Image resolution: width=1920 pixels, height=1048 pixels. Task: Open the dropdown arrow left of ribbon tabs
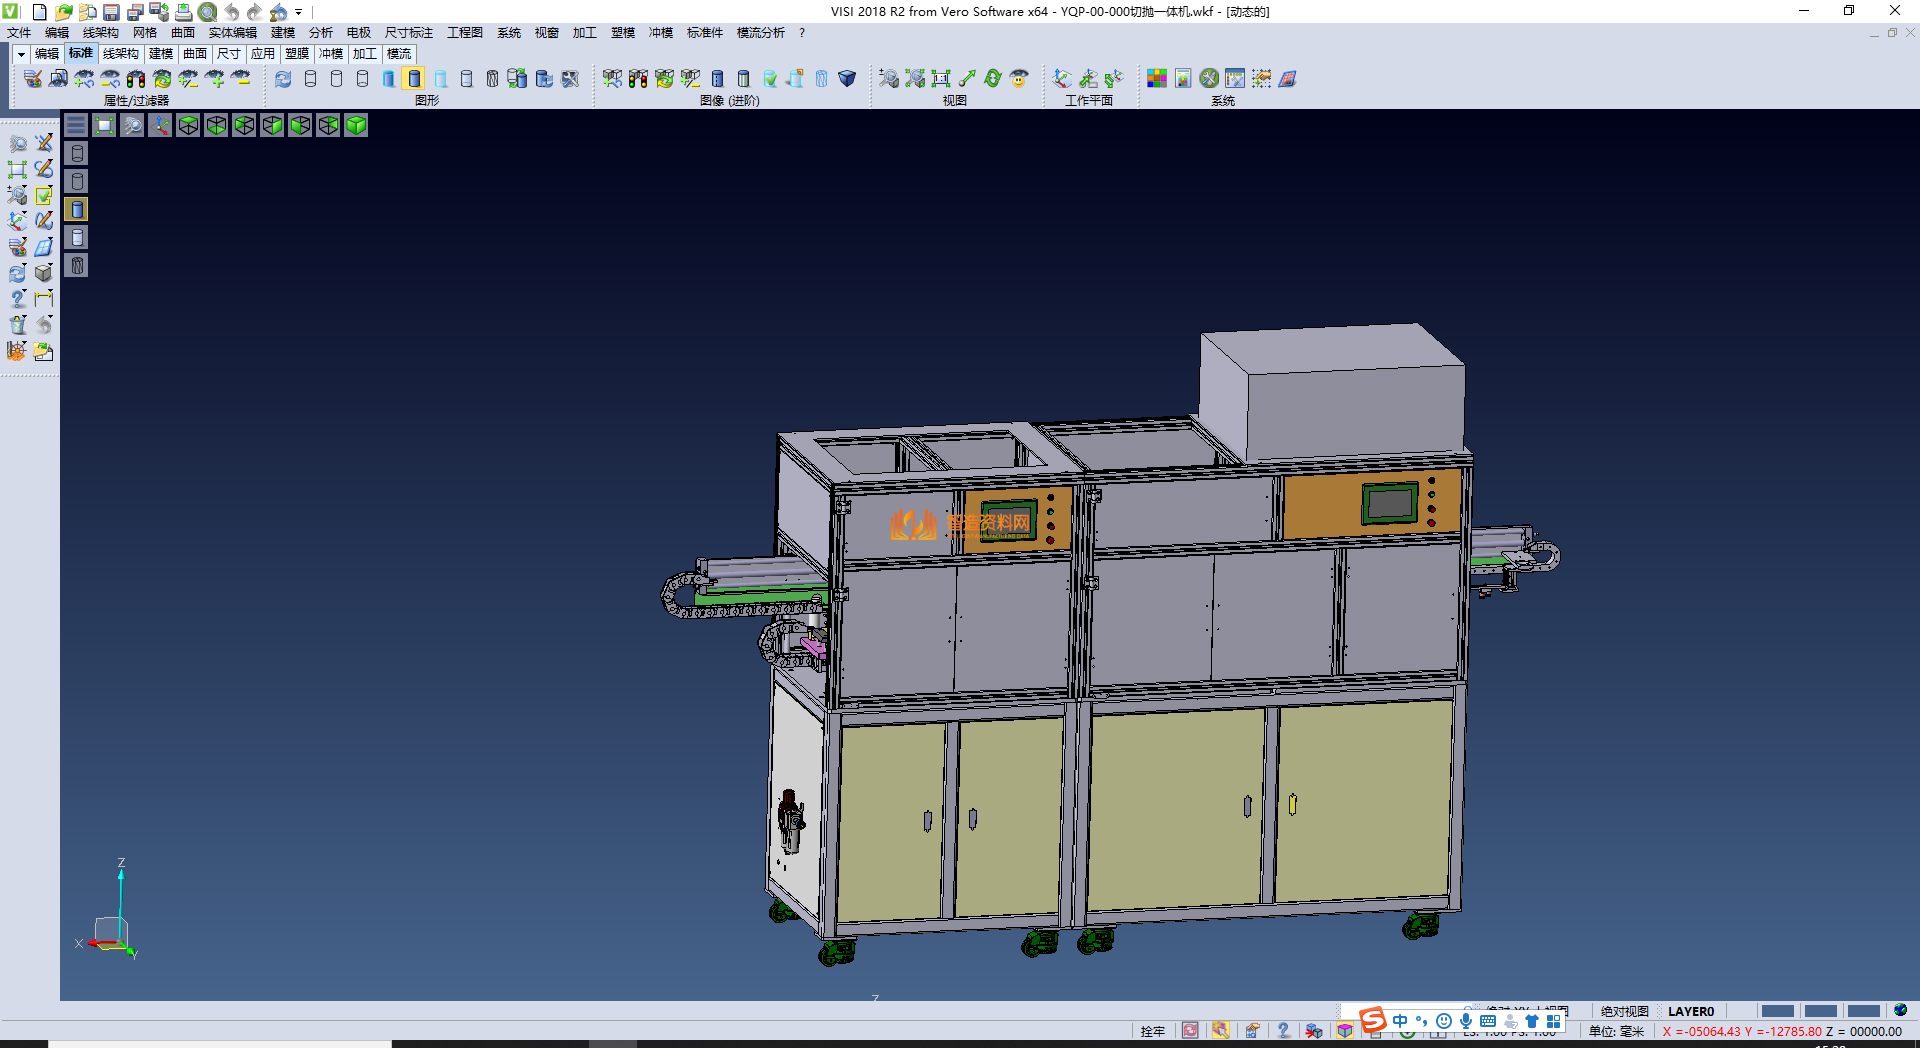pos(20,54)
